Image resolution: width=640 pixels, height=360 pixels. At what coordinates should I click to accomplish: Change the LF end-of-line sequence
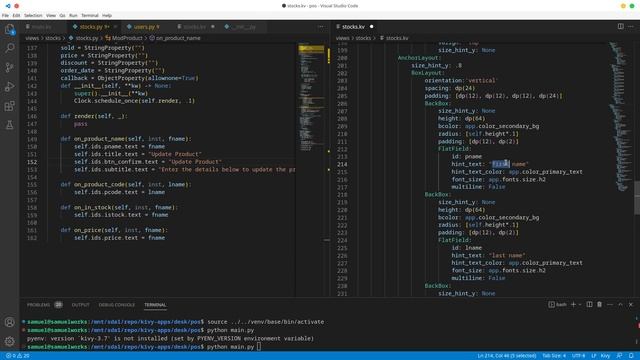594,356
